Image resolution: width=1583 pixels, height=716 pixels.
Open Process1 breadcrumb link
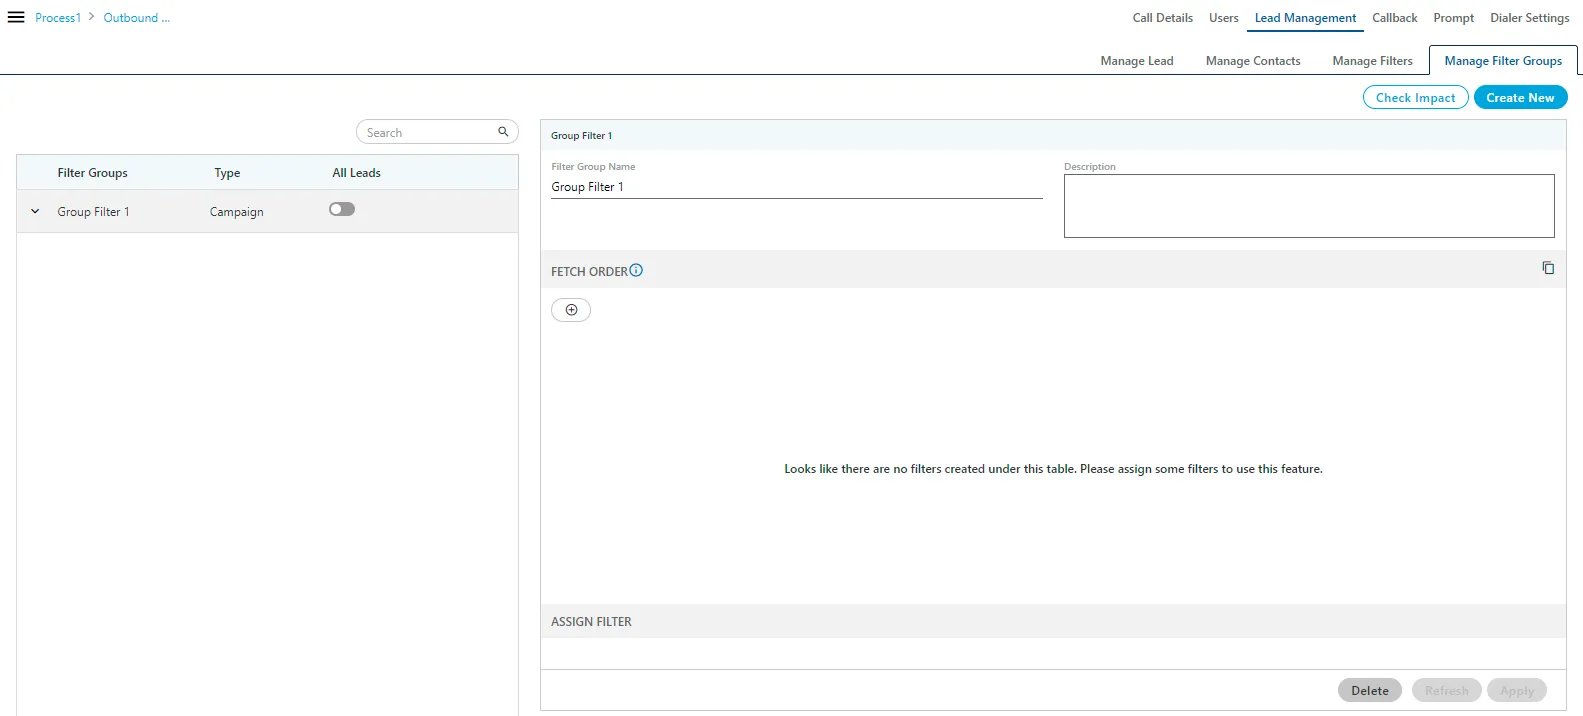(58, 18)
